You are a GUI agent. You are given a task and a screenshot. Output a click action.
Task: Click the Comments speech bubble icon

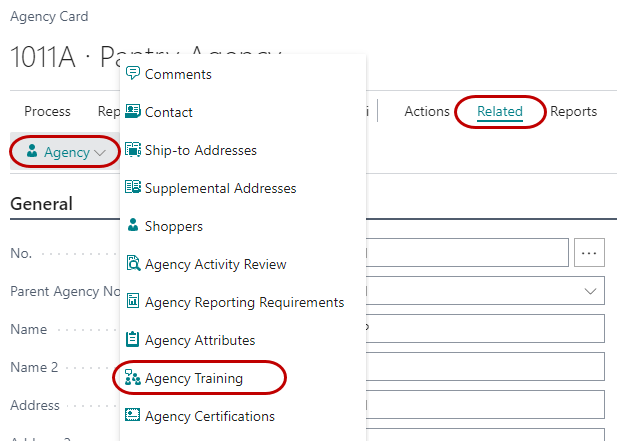tap(132, 74)
